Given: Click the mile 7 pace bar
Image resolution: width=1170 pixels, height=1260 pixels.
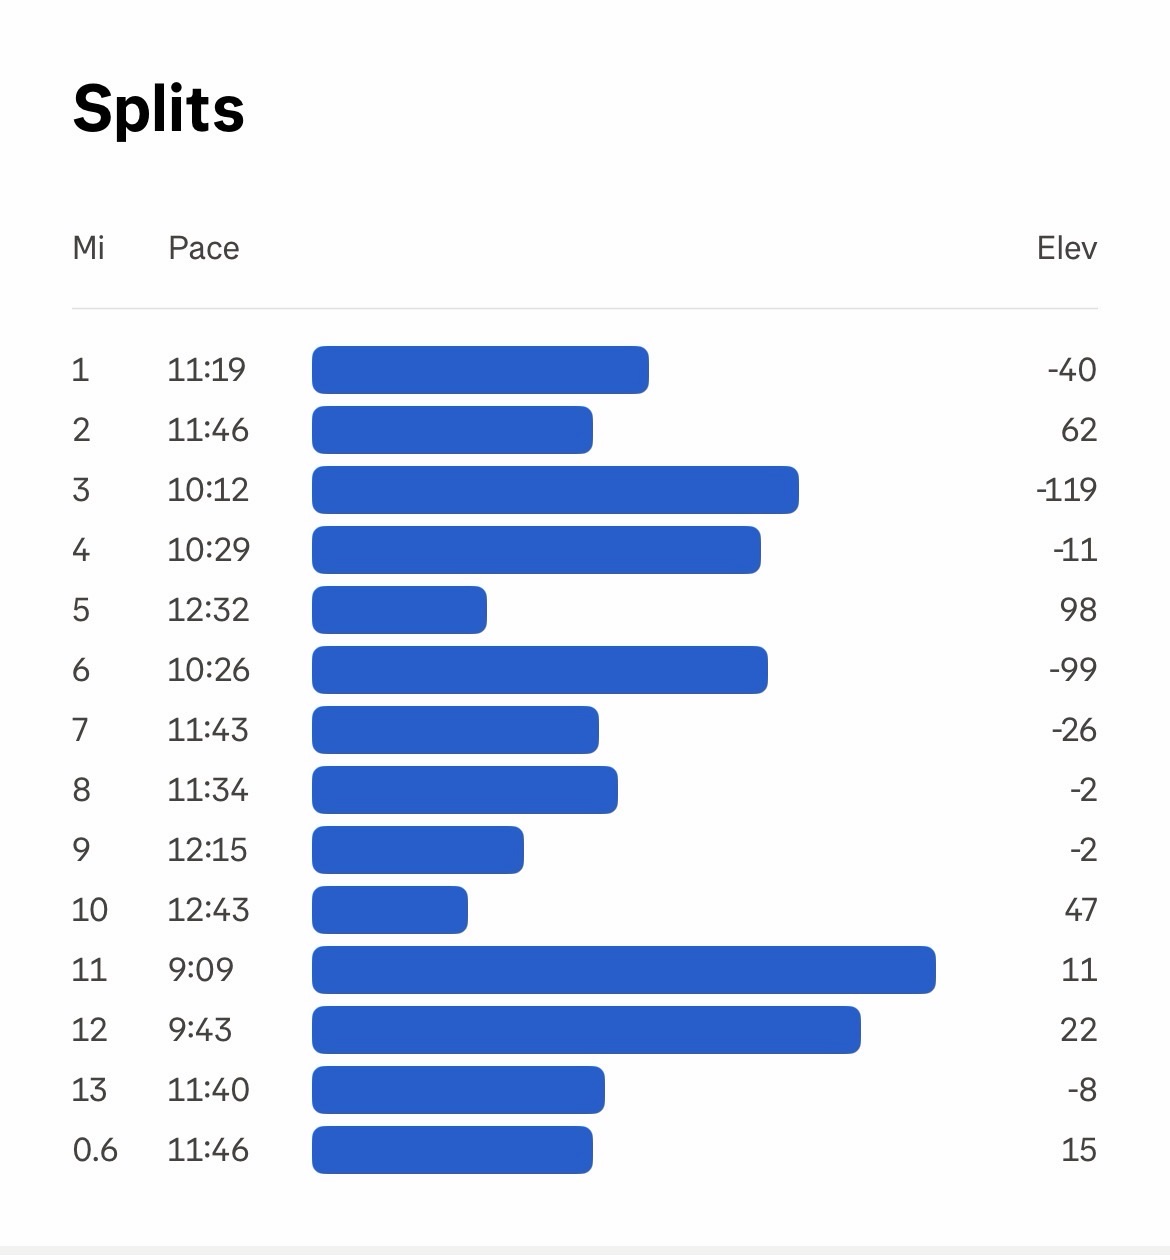Looking at the screenshot, I should point(455,730).
